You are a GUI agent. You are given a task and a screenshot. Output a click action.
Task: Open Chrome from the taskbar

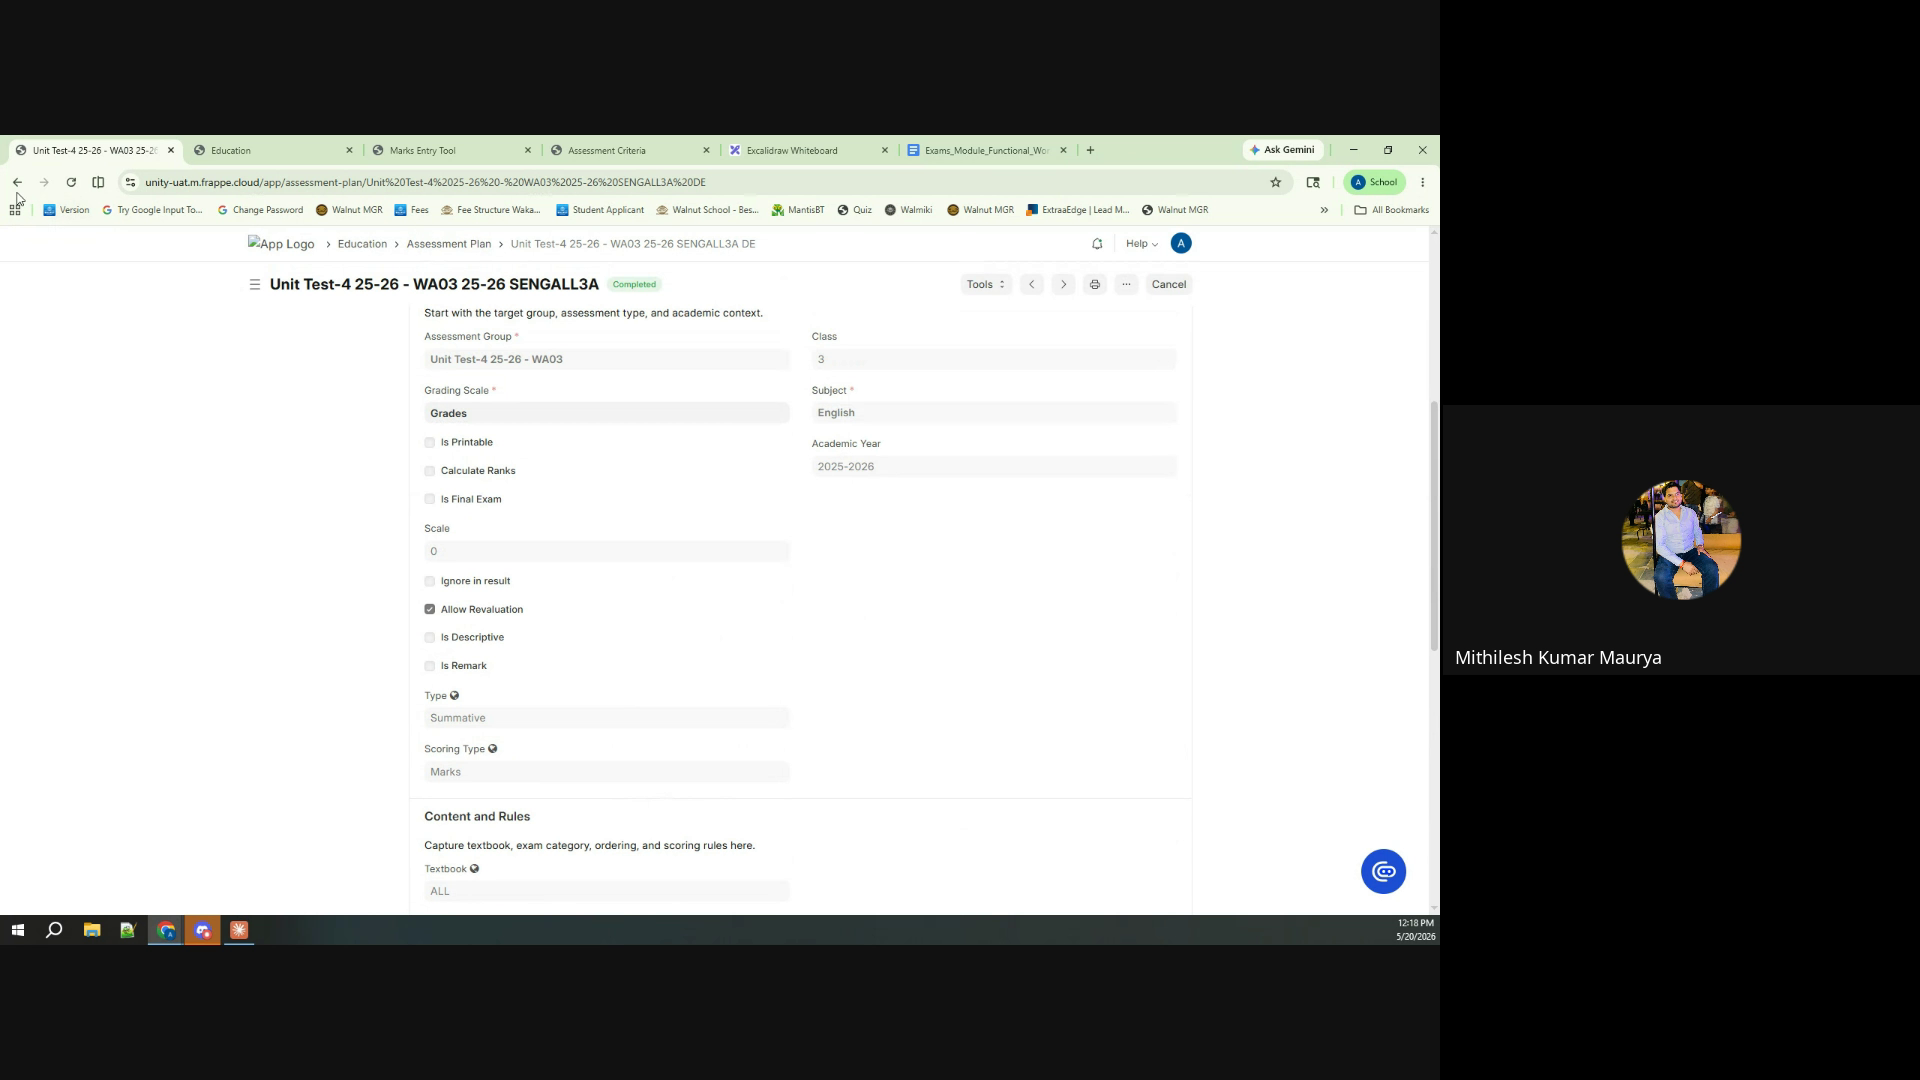pyautogui.click(x=166, y=931)
